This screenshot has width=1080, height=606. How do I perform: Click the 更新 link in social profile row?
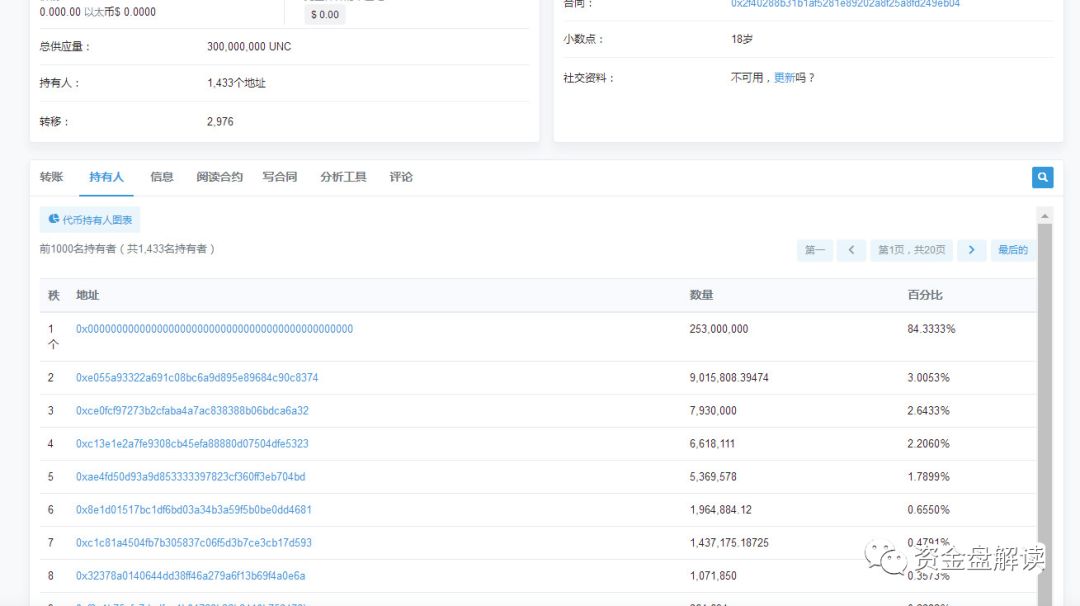tap(784, 78)
